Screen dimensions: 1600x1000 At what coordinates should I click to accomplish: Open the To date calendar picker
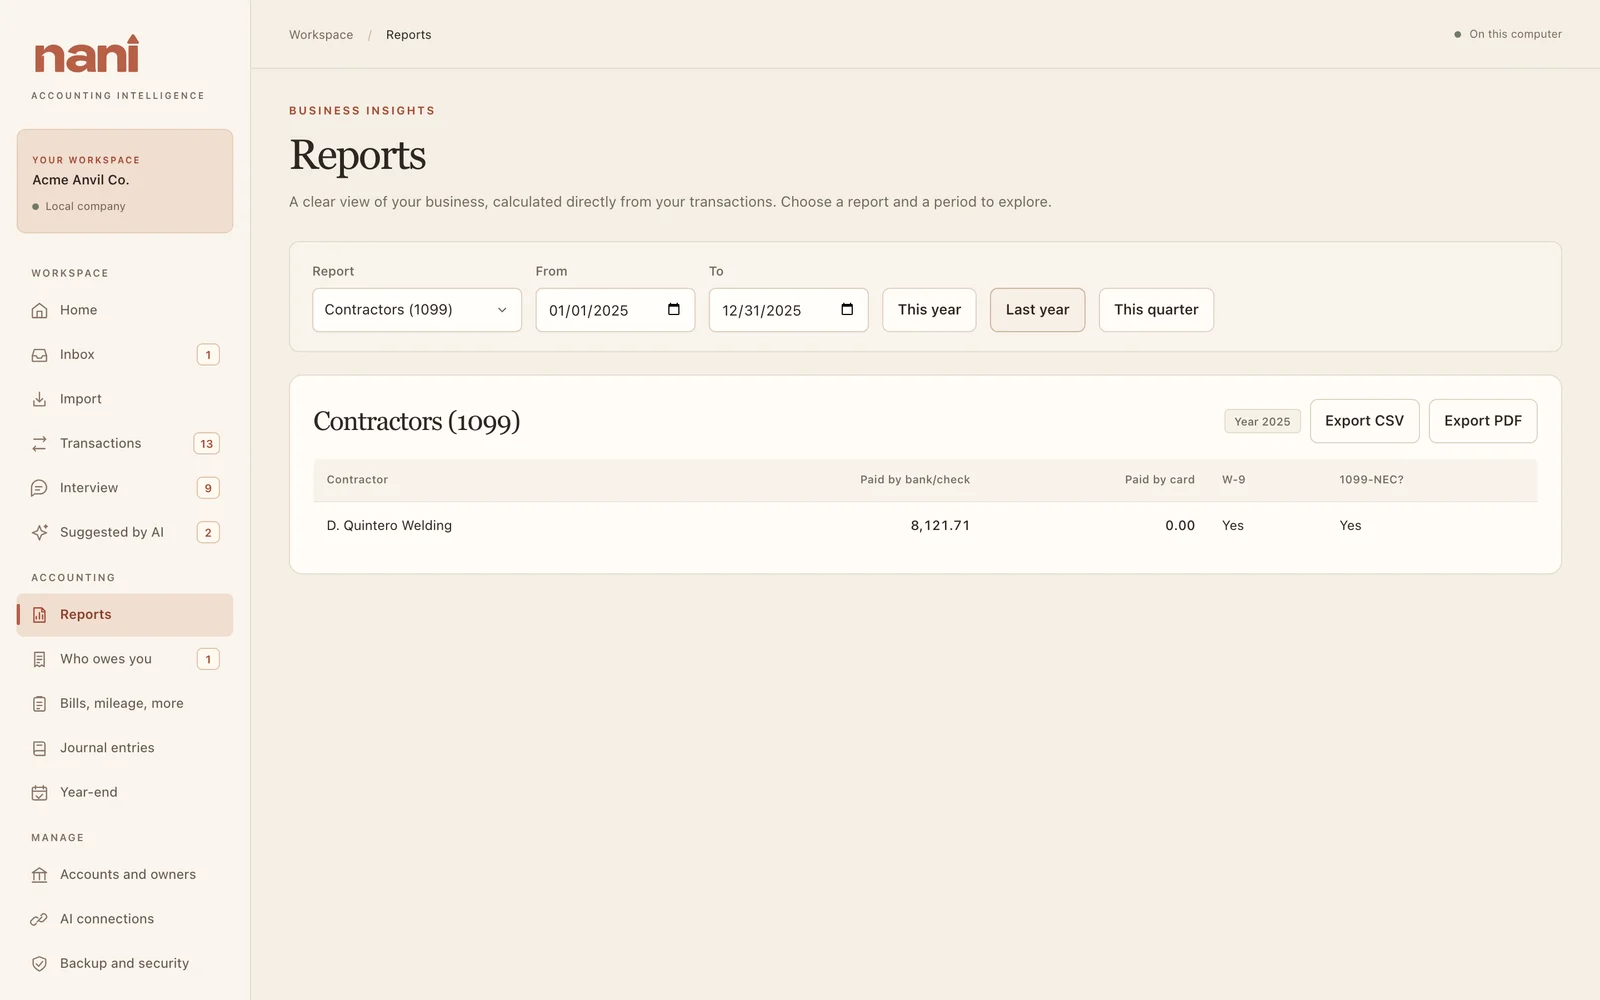click(847, 310)
